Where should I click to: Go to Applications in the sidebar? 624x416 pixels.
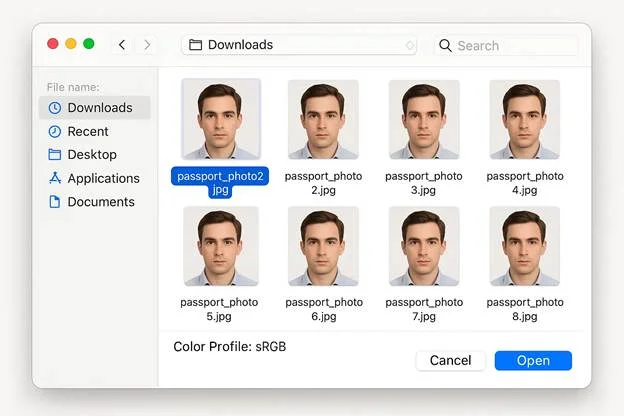(102, 178)
